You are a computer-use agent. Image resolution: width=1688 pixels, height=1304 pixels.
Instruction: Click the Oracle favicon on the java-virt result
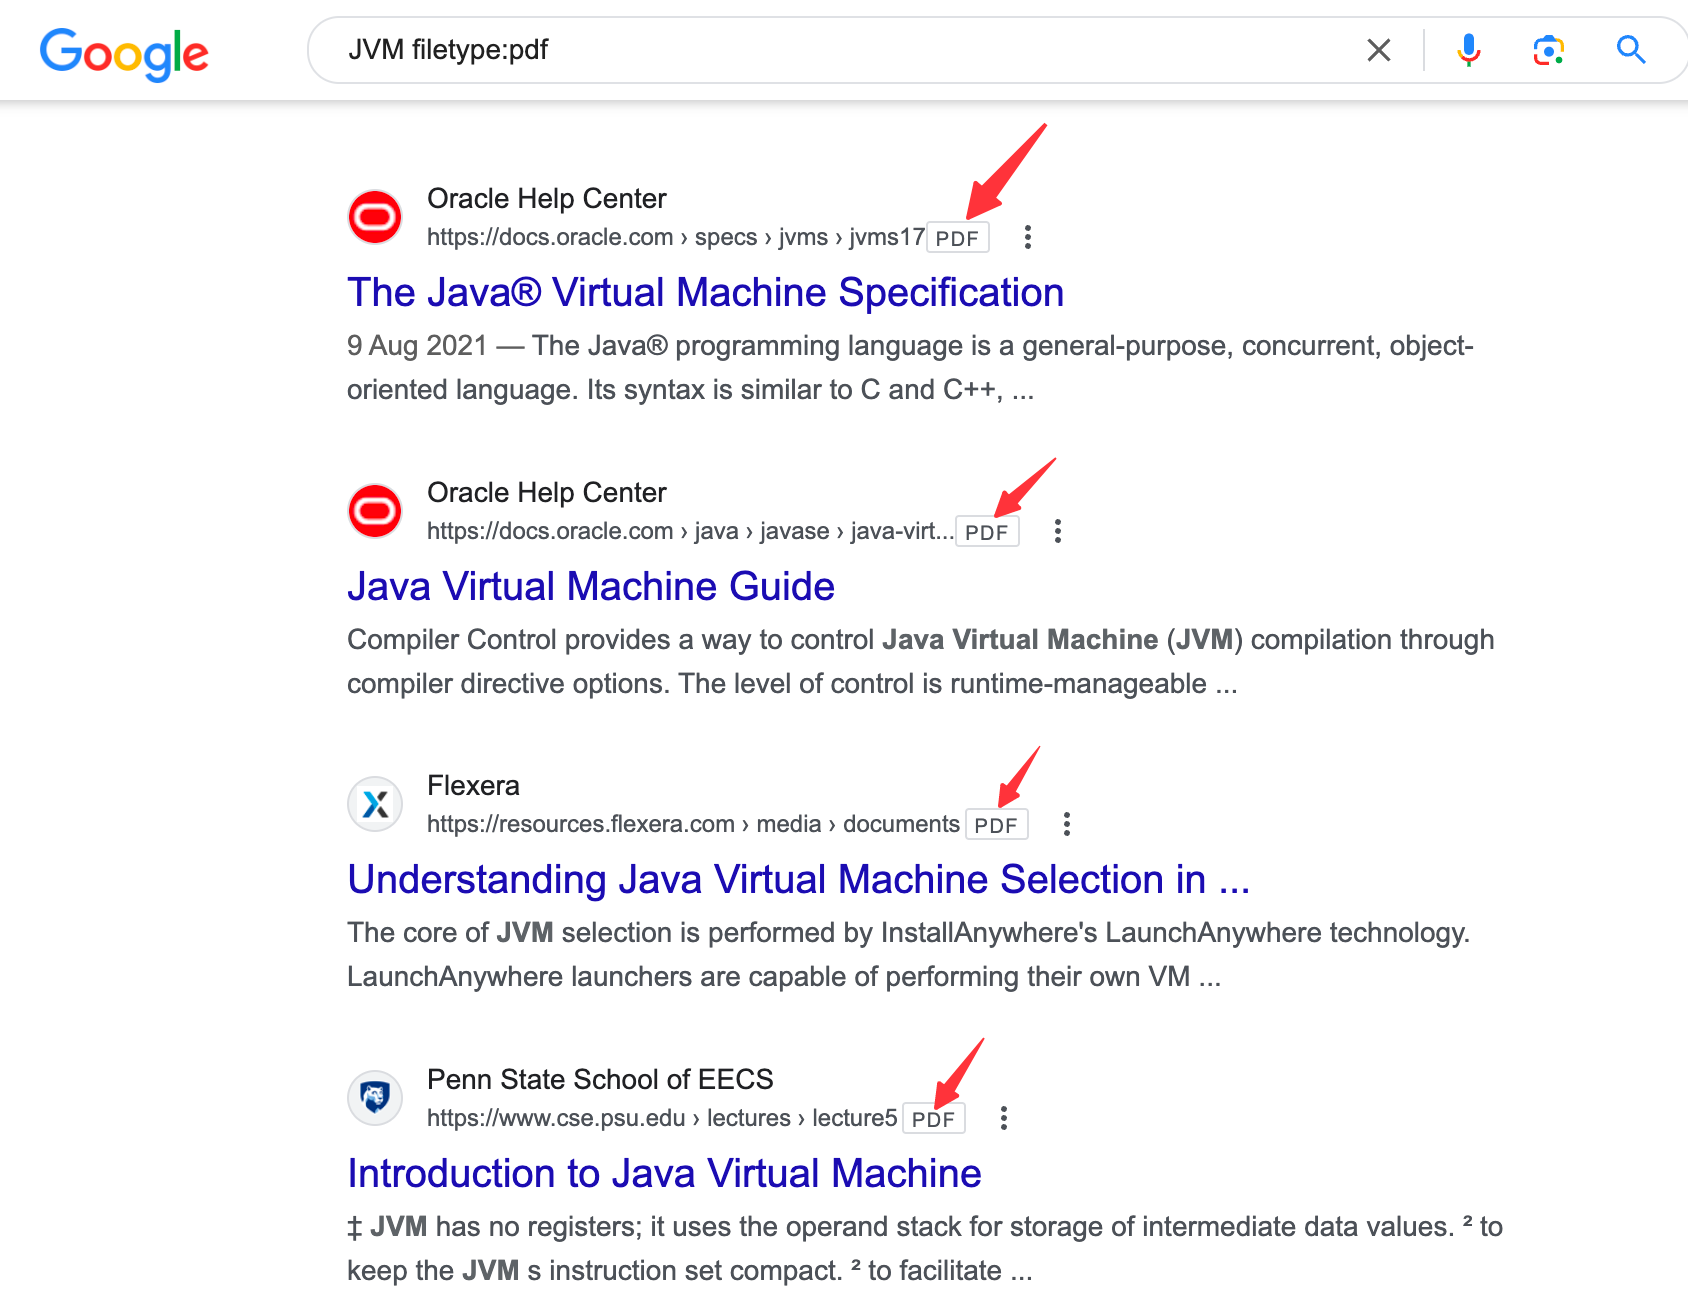click(x=375, y=511)
